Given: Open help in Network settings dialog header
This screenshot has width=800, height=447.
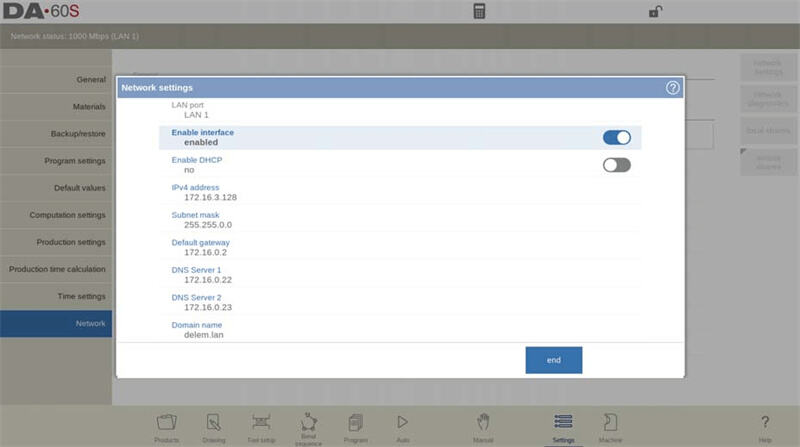Looking at the screenshot, I should click(673, 88).
